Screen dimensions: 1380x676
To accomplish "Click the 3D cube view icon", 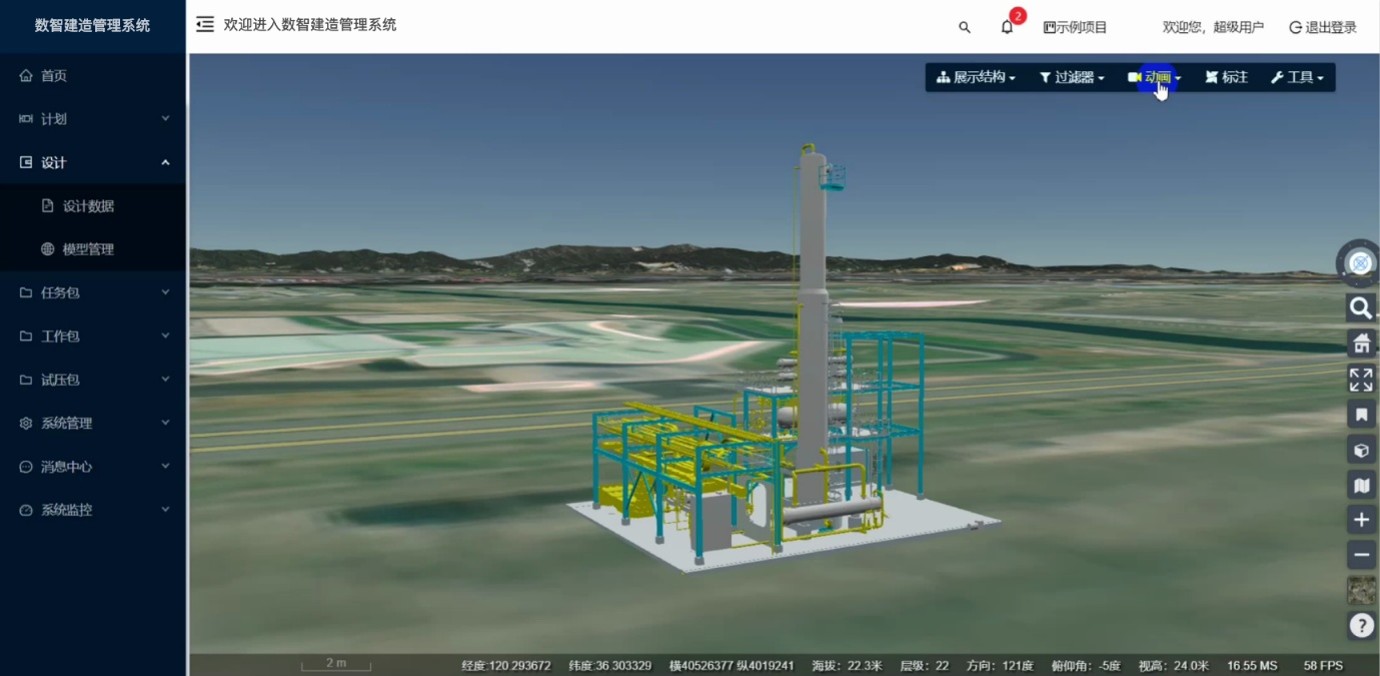I will coord(1361,450).
